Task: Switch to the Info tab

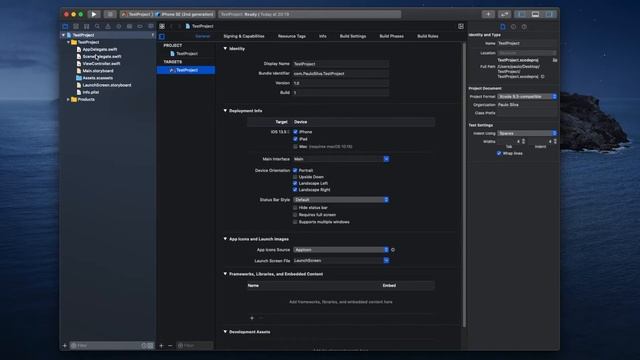Action: click(322, 36)
